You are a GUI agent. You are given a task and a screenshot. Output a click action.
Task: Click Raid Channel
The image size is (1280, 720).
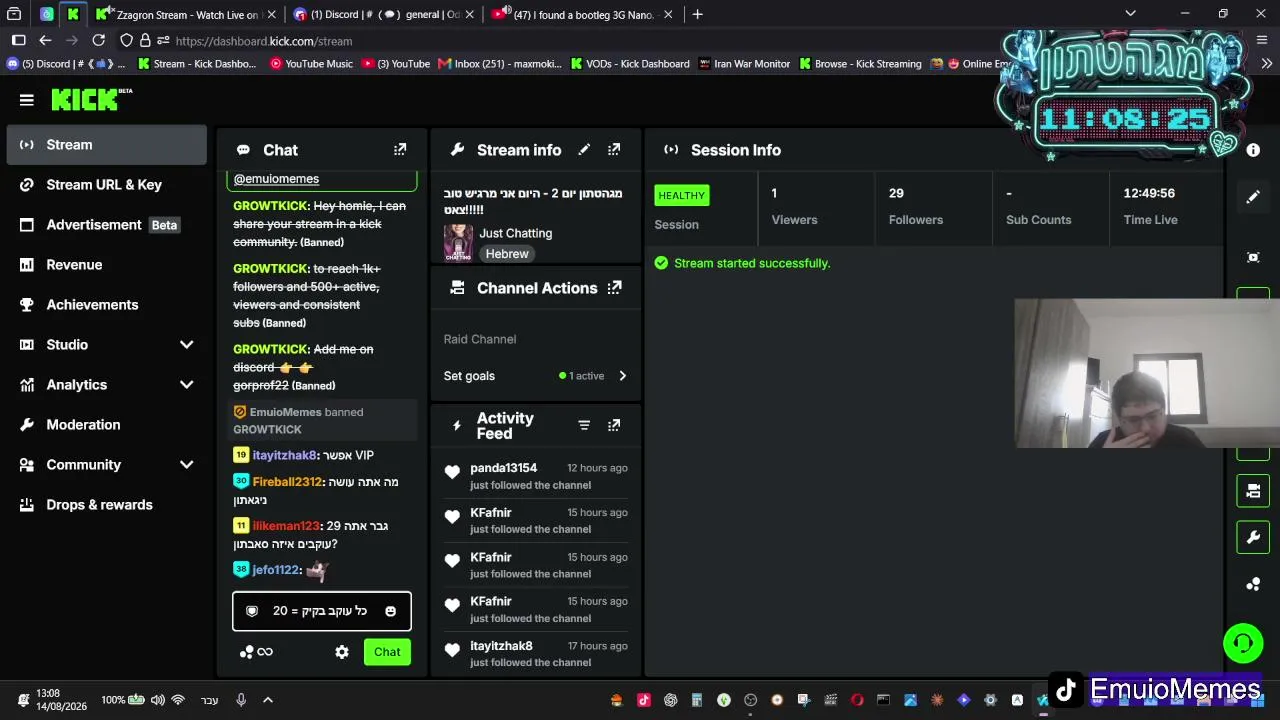[480, 339]
